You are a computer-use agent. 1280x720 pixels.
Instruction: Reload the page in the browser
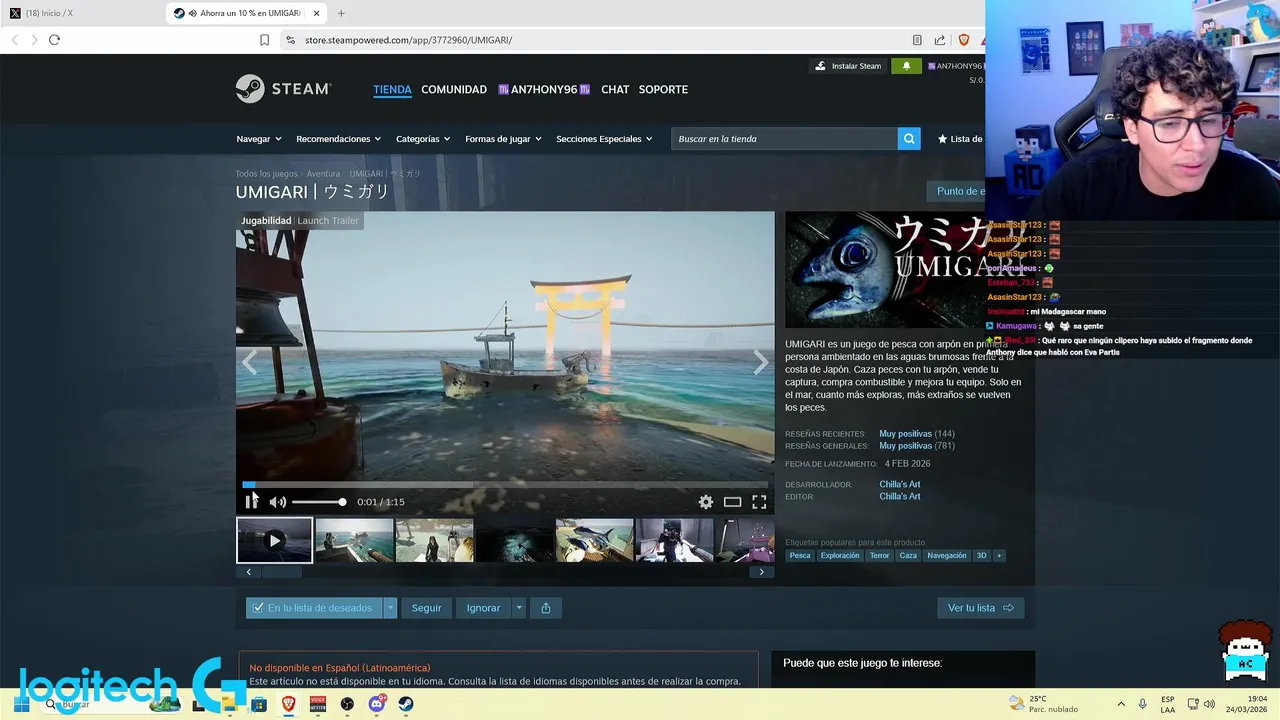pyautogui.click(x=54, y=40)
